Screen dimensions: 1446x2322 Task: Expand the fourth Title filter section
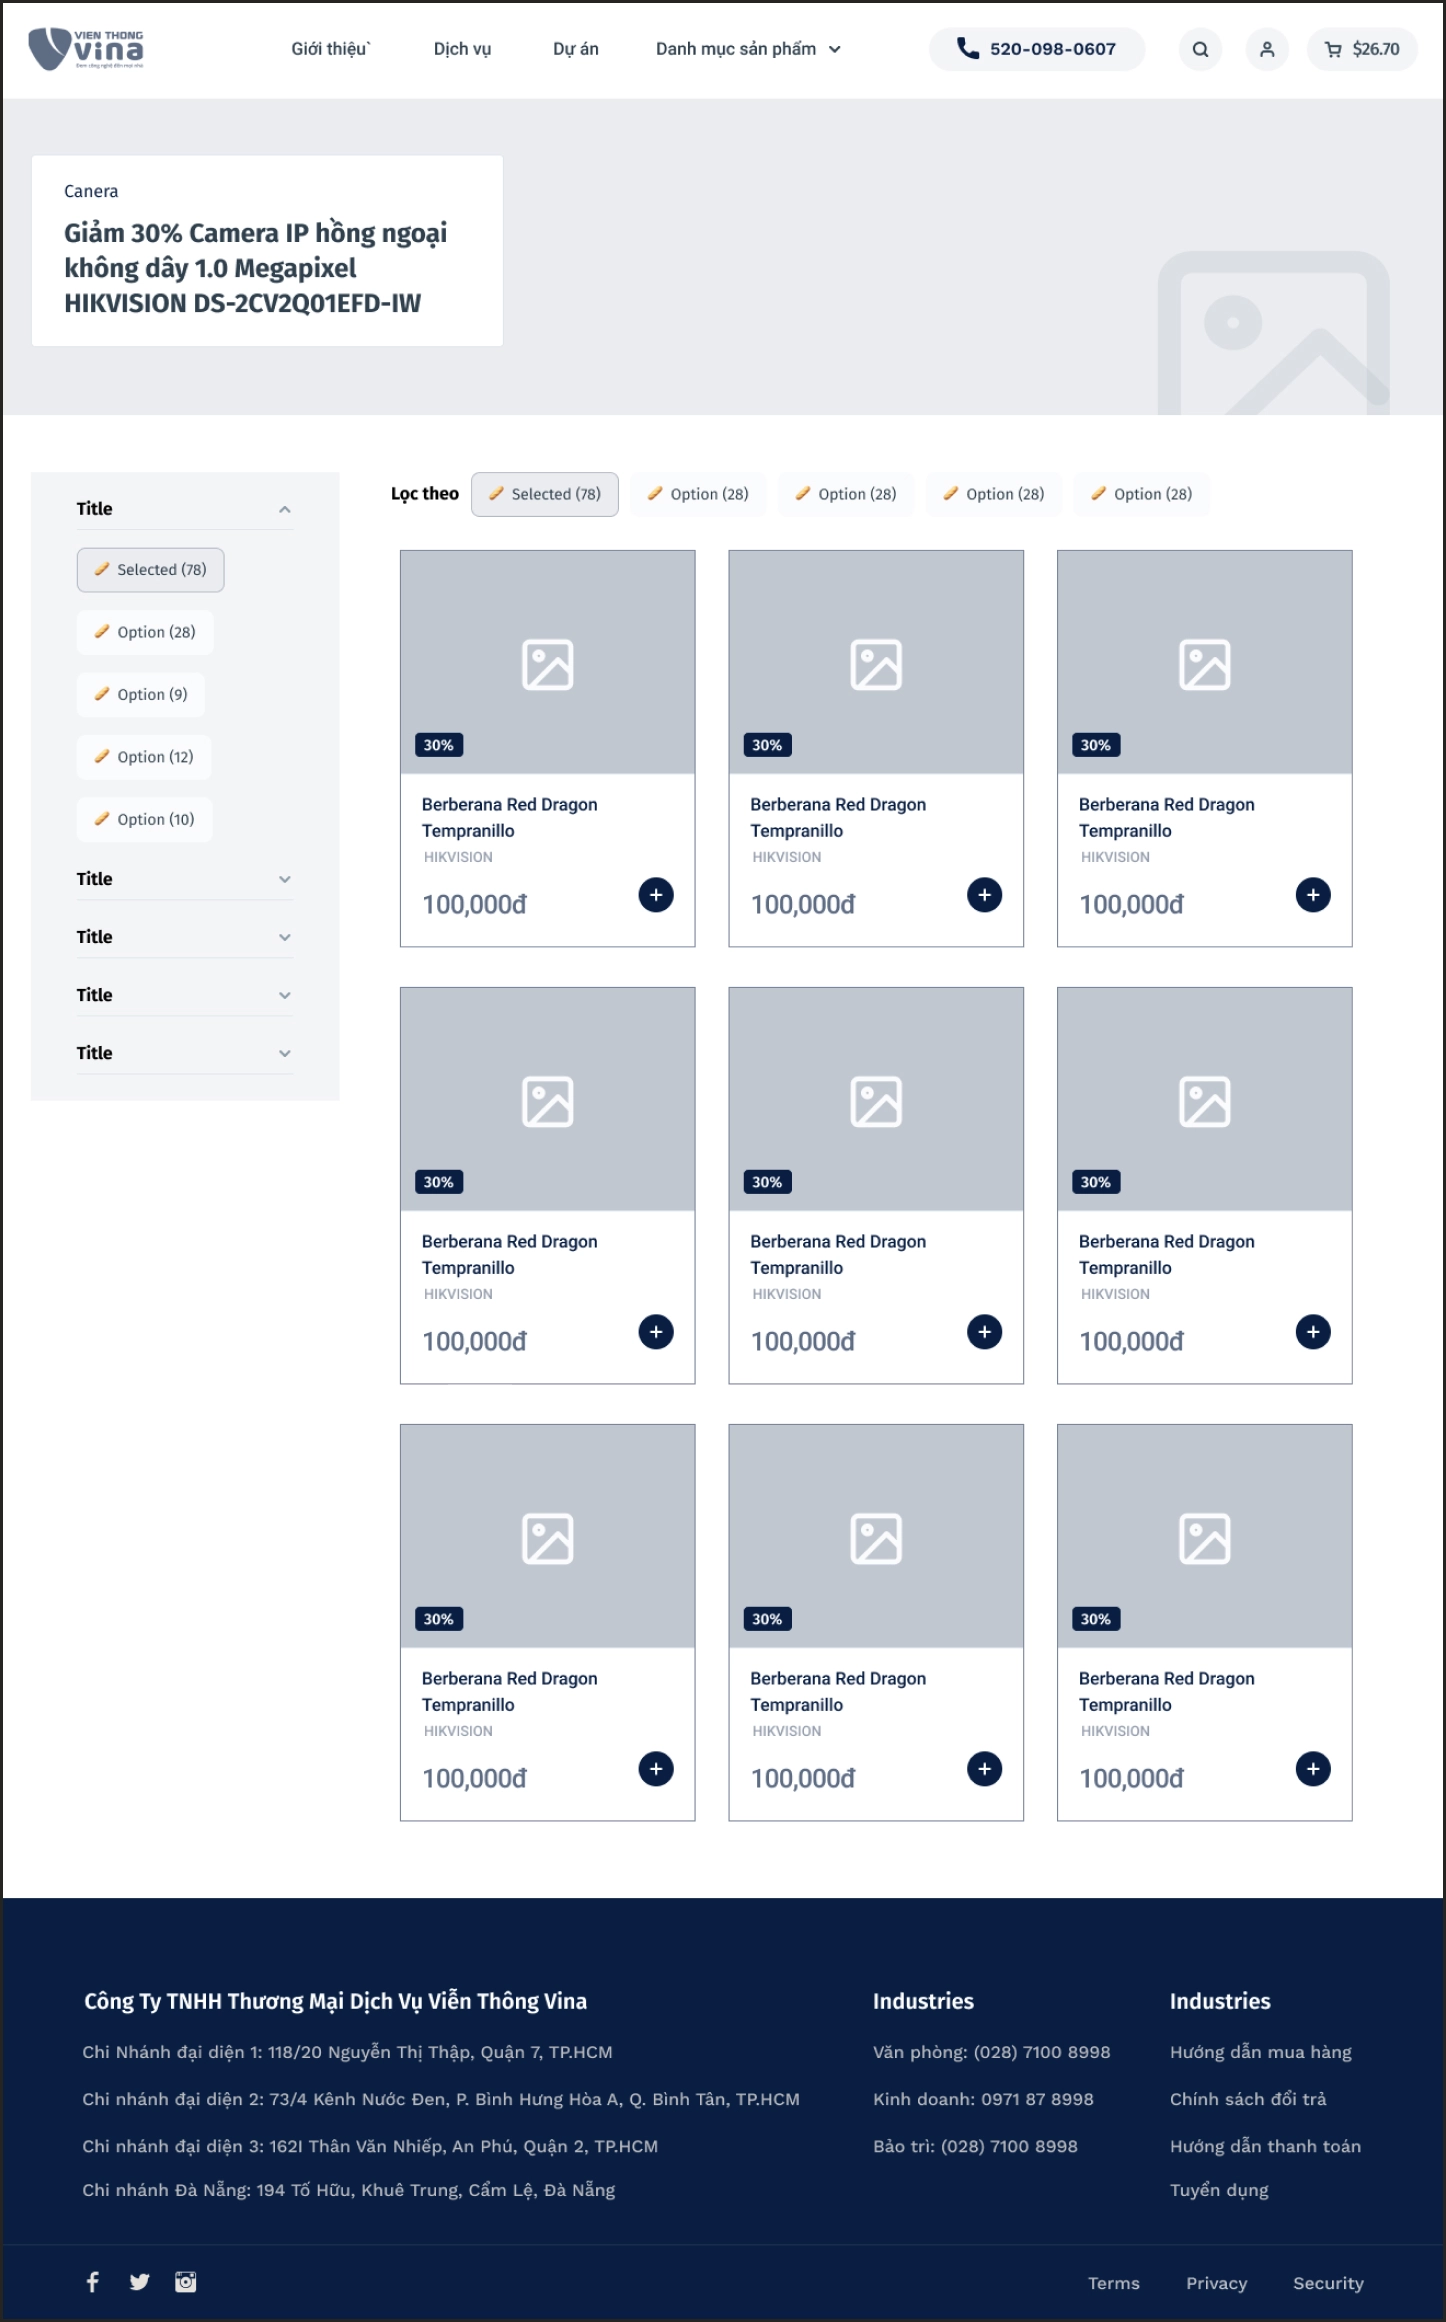click(185, 995)
